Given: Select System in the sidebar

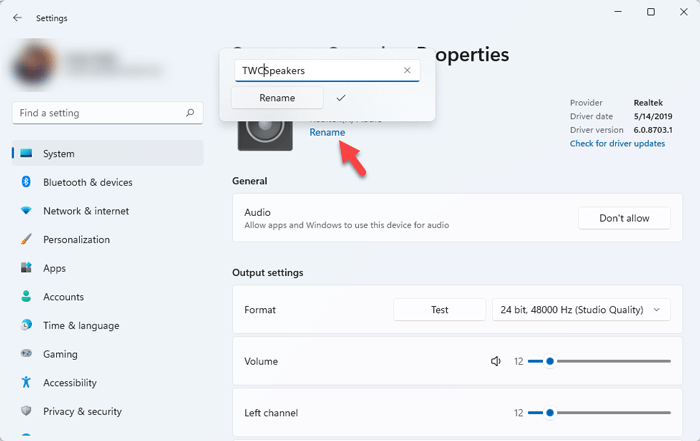Looking at the screenshot, I should pos(59,154).
